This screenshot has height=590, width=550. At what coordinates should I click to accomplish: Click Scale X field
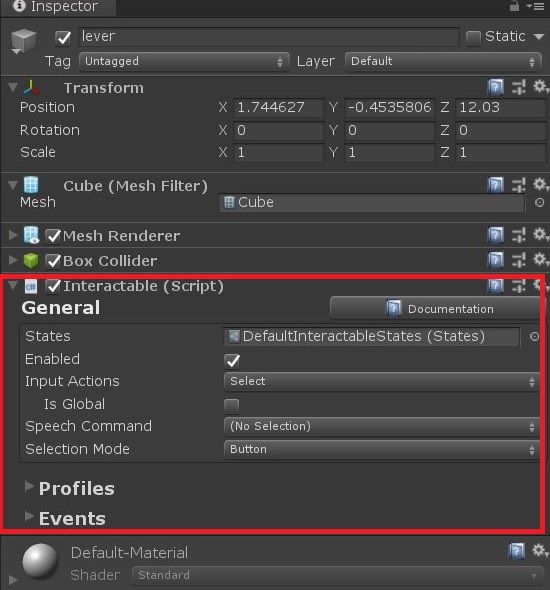pos(278,153)
